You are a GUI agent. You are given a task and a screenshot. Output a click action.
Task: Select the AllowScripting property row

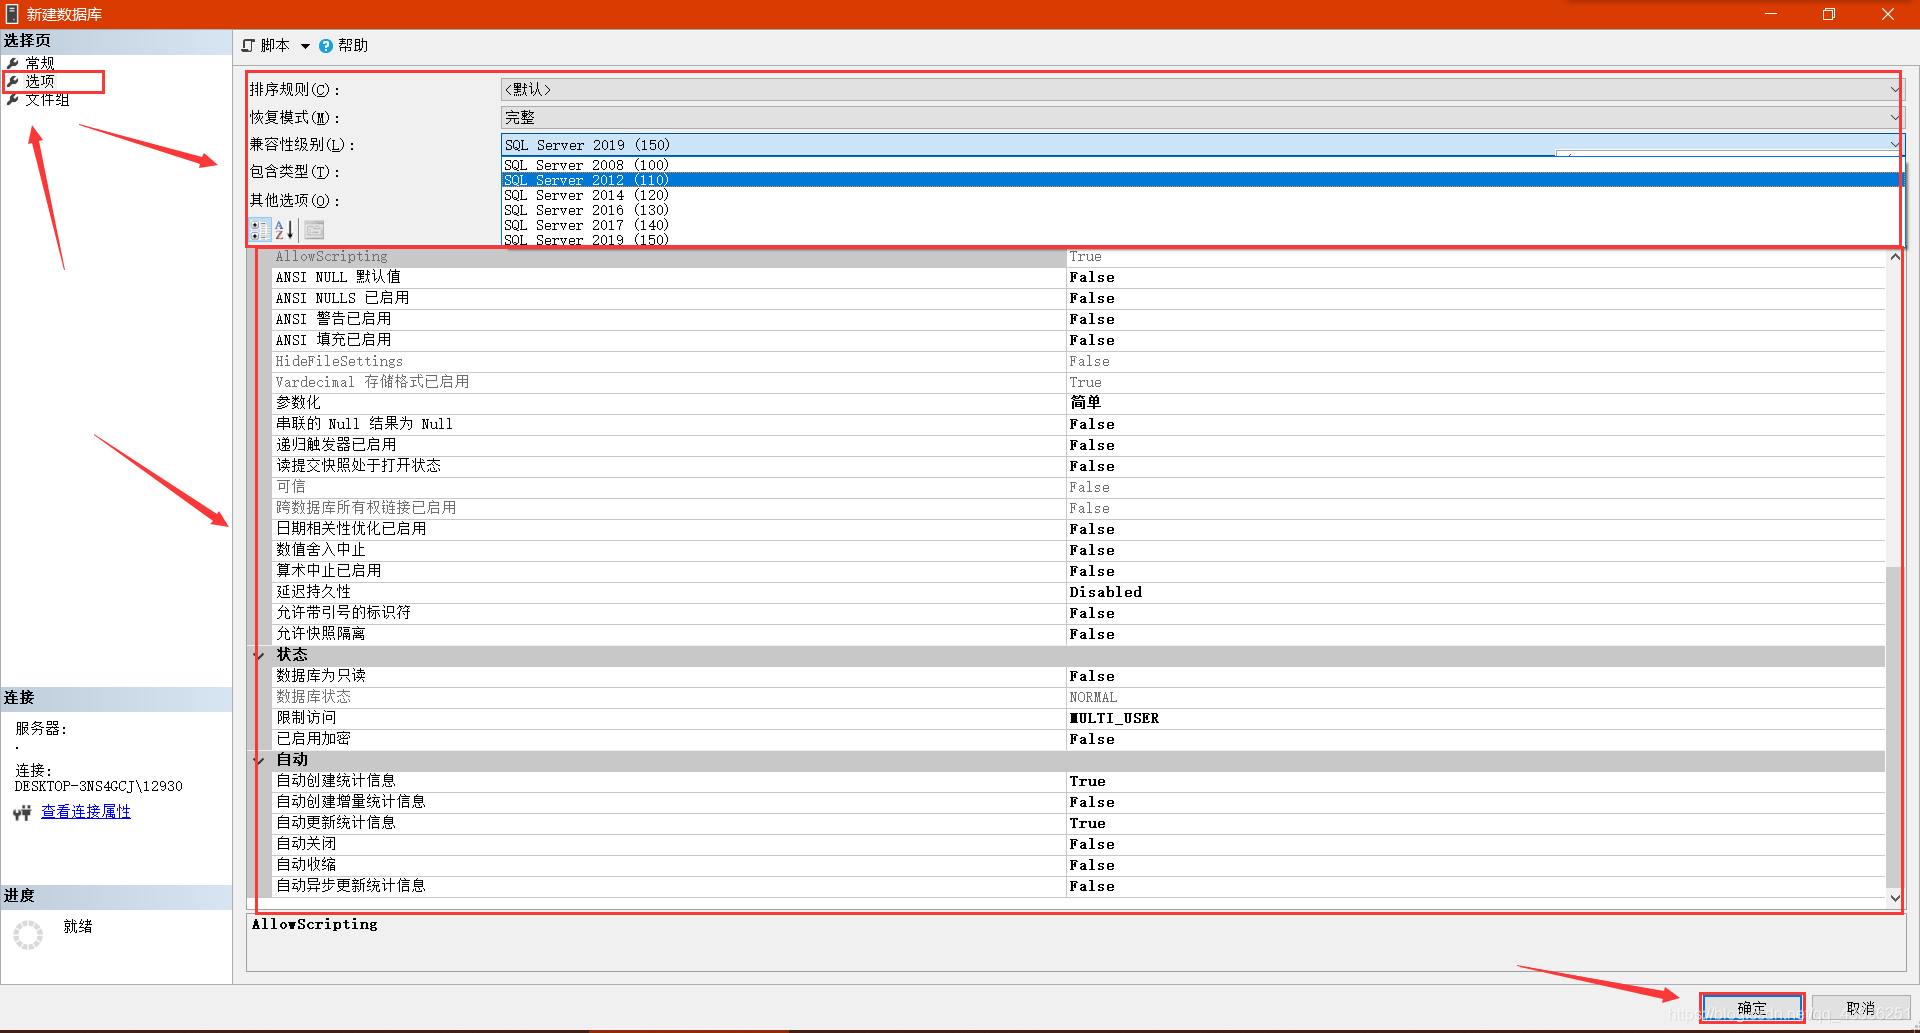coord(1078,257)
